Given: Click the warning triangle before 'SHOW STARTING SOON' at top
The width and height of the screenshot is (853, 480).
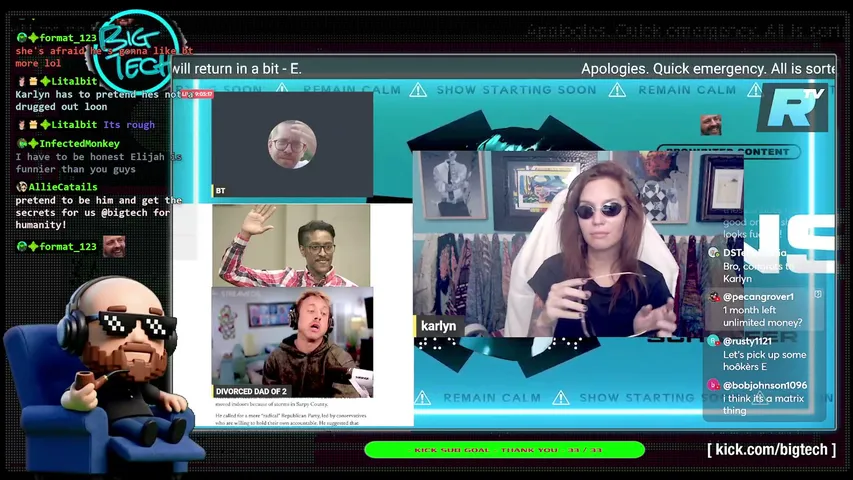Looking at the screenshot, I should pyautogui.click(x=418, y=89).
